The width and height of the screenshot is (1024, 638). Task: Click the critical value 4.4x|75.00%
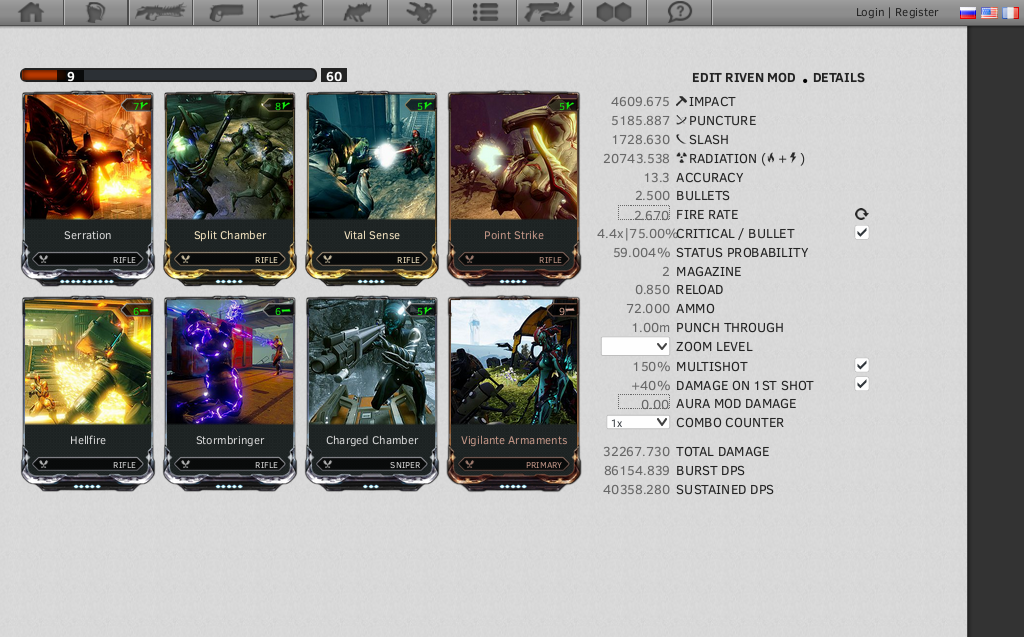636,233
